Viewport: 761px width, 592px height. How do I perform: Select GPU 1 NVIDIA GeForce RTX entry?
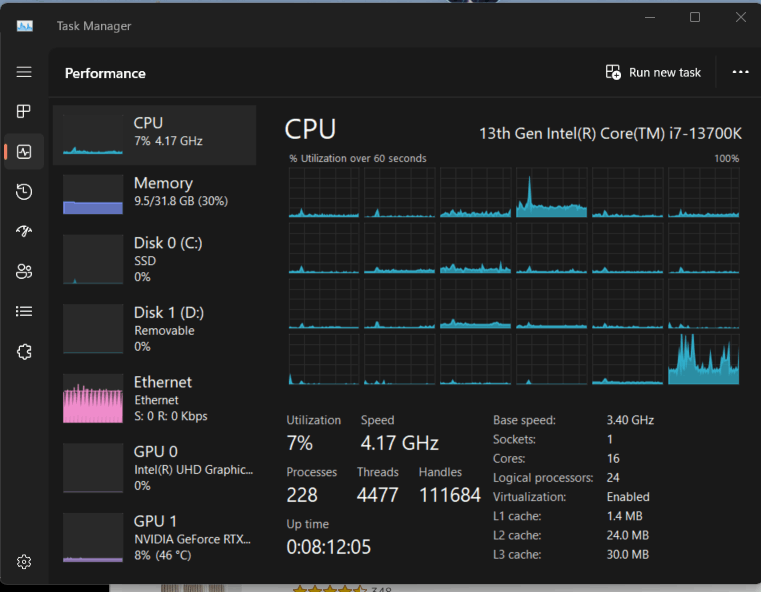[x=154, y=538]
